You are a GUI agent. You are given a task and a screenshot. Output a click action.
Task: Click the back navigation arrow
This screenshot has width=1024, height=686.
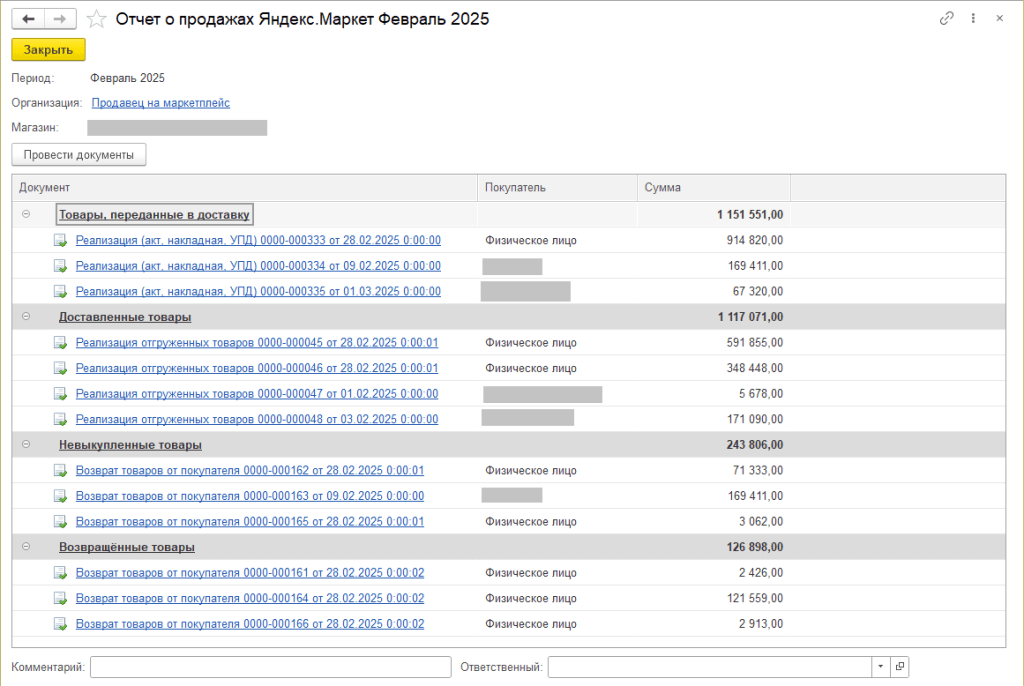(27, 19)
